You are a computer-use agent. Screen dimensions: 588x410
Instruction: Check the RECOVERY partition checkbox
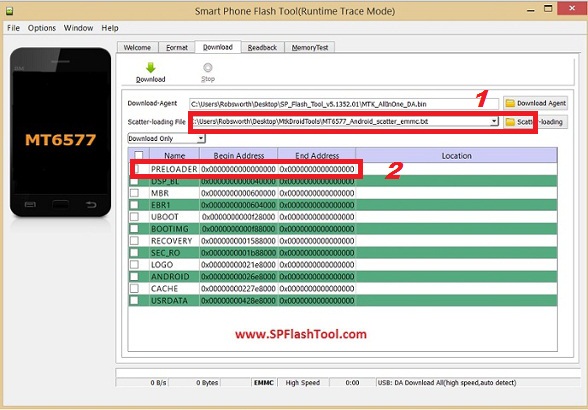click(134, 240)
